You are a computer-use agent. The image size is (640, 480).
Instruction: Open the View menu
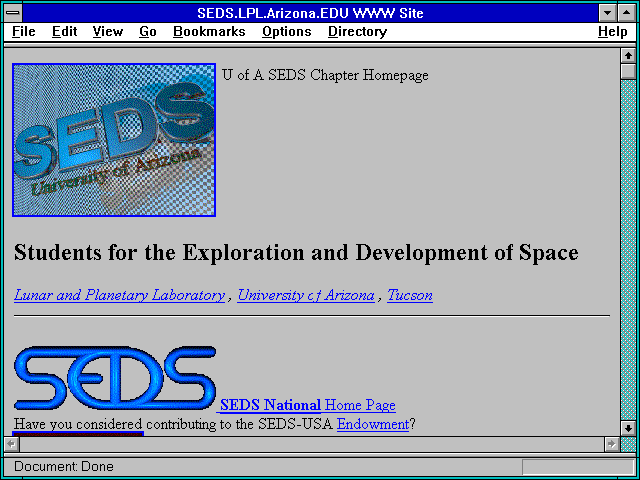pyautogui.click(x=108, y=31)
